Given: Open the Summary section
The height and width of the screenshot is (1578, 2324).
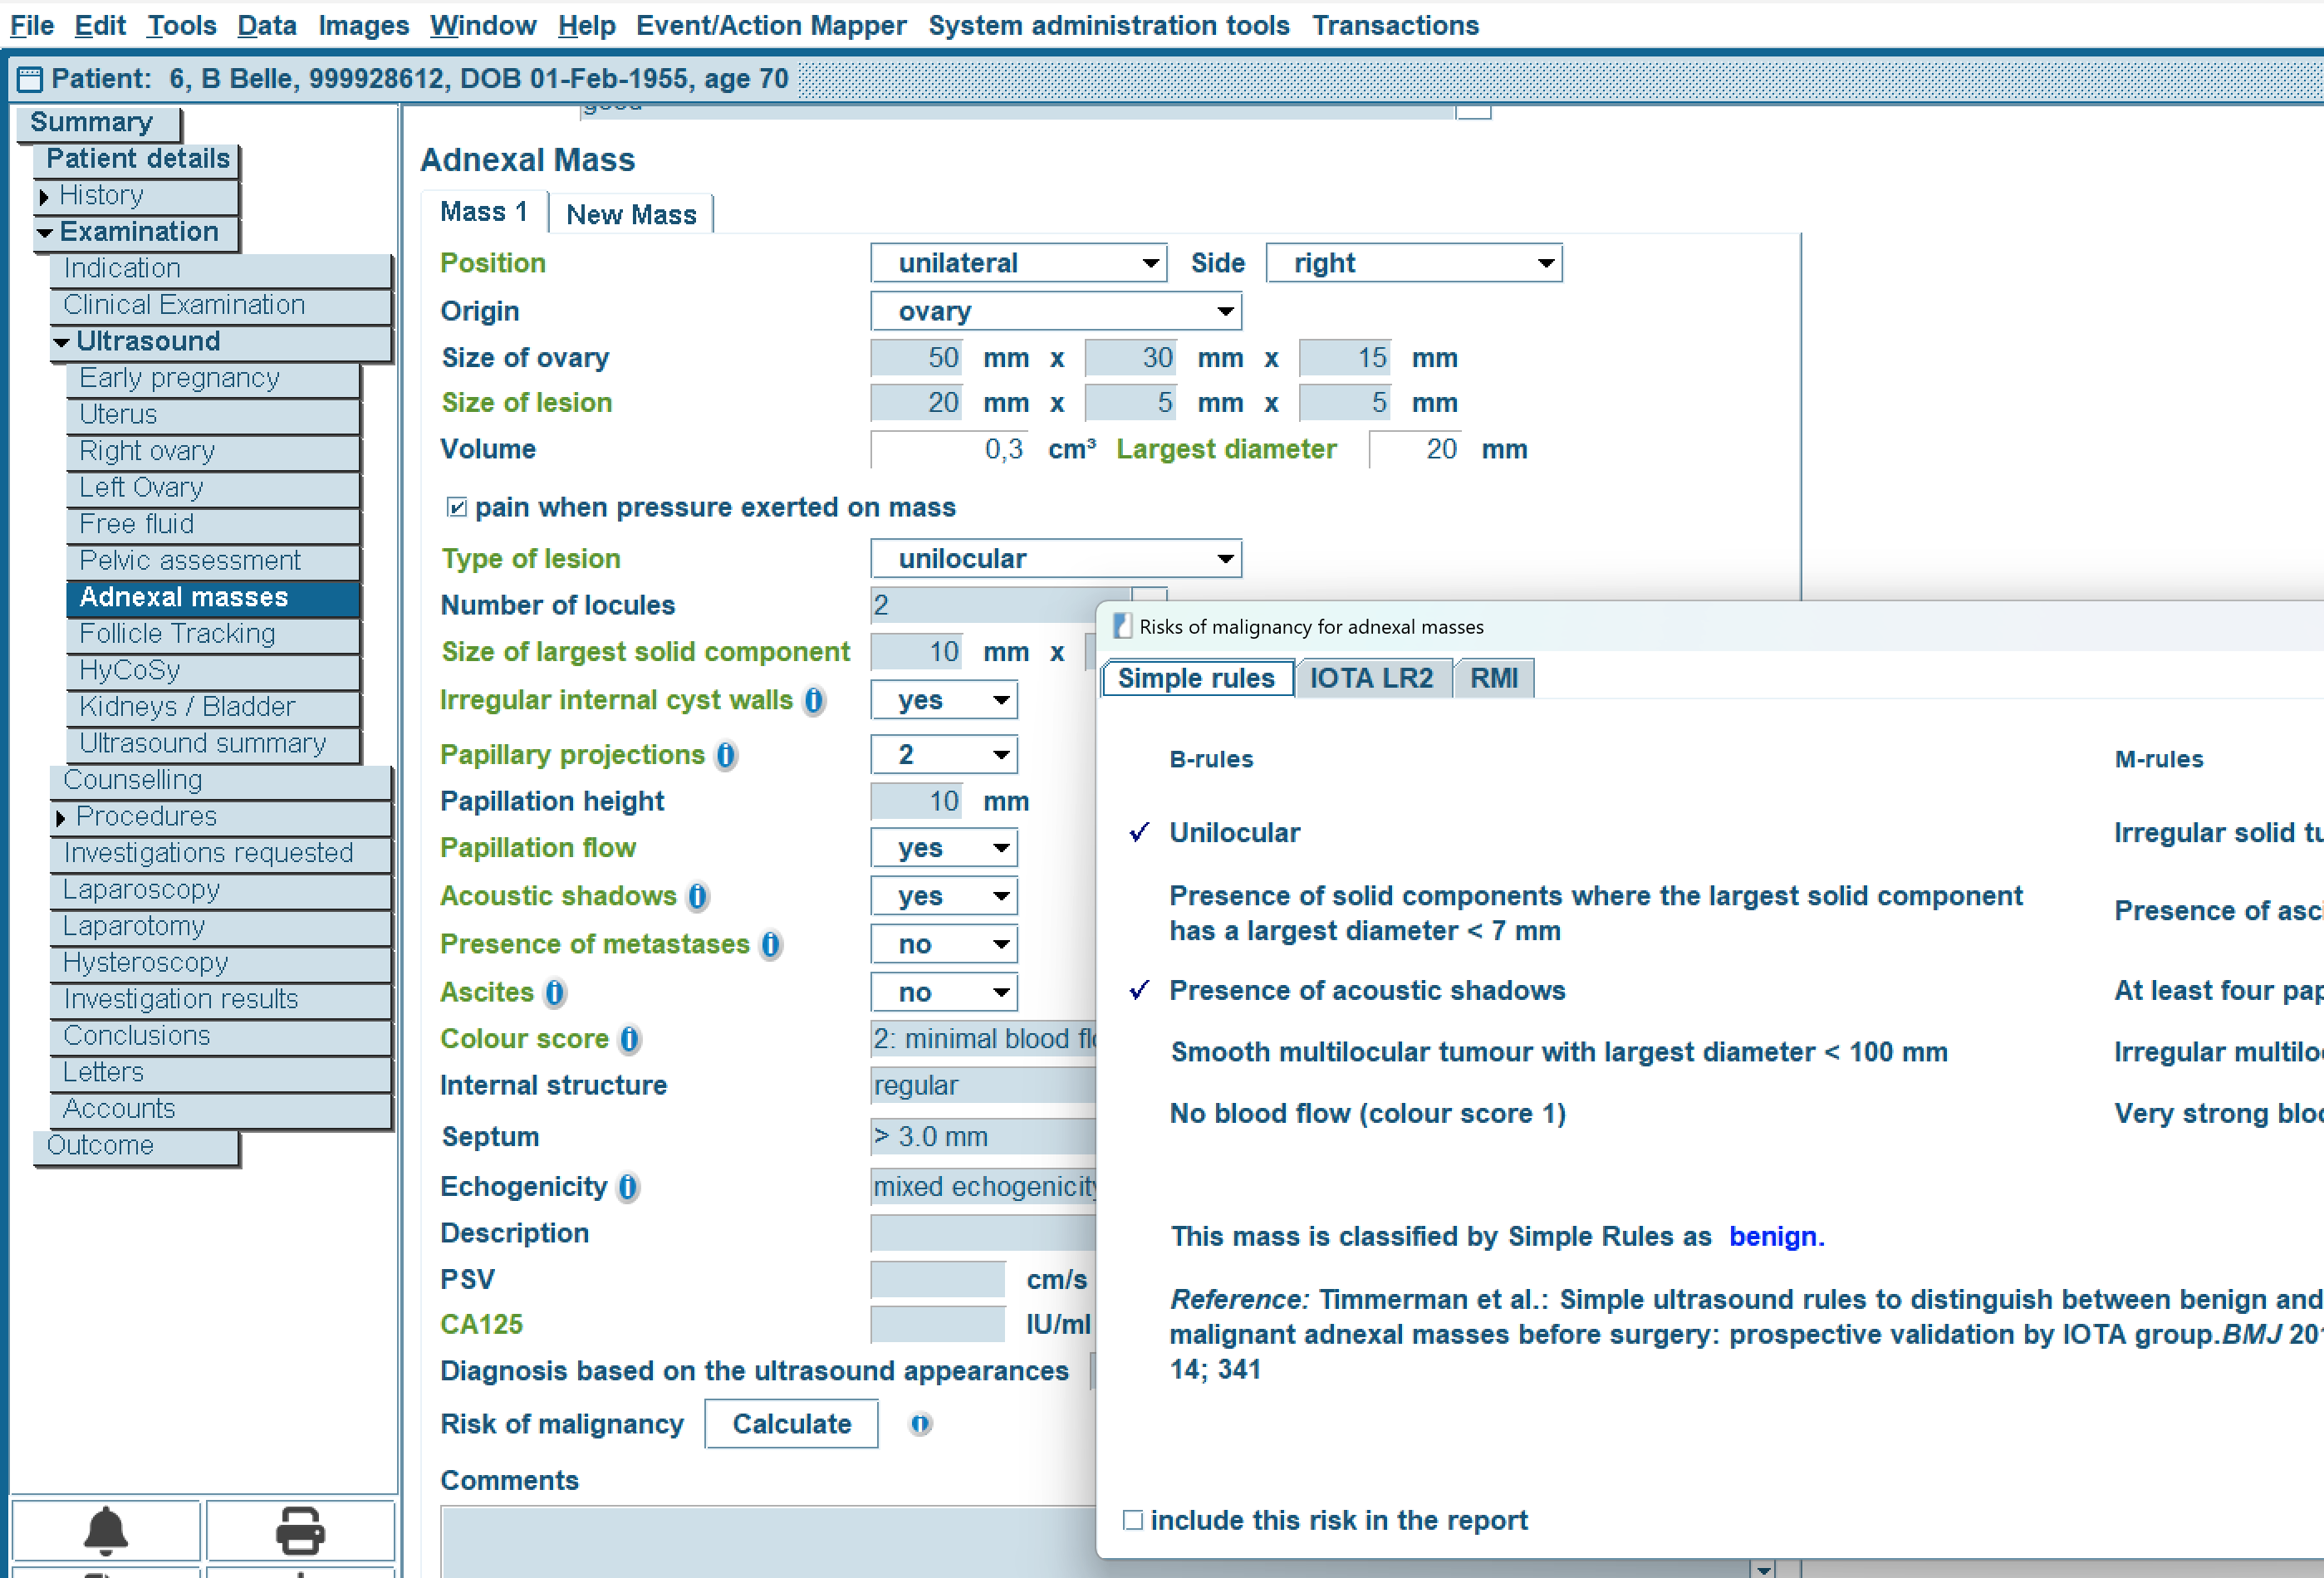Looking at the screenshot, I should click(97, 122).
